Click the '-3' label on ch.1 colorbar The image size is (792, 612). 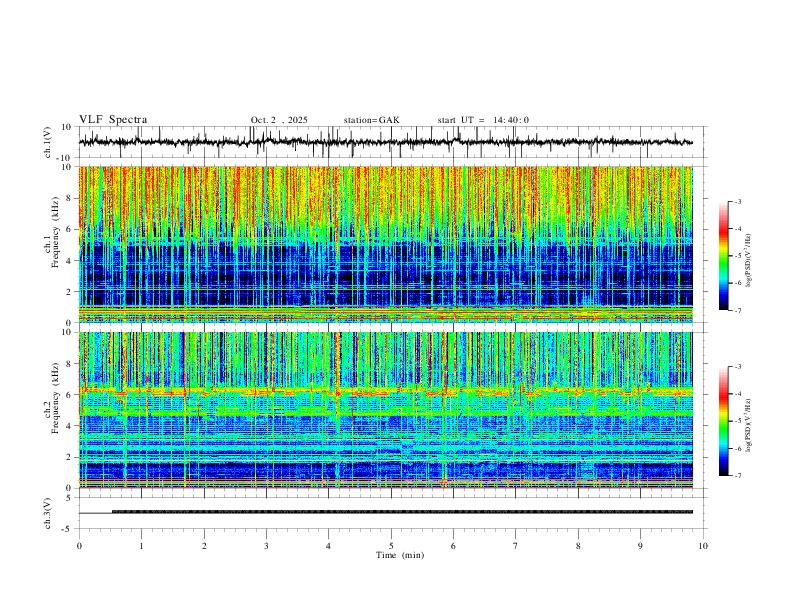tap(738, 201)
